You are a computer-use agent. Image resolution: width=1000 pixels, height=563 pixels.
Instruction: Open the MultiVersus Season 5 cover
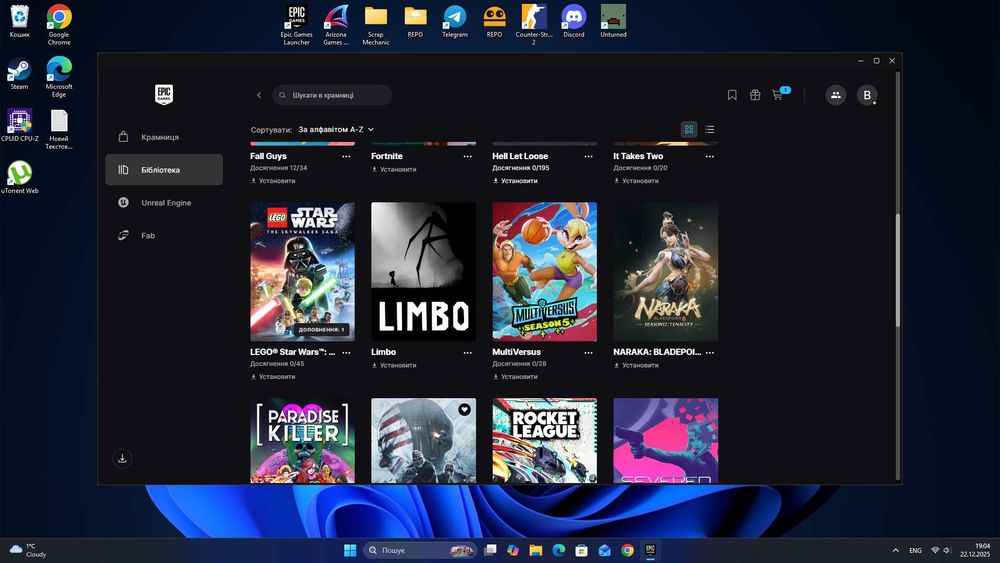(545, 272)
